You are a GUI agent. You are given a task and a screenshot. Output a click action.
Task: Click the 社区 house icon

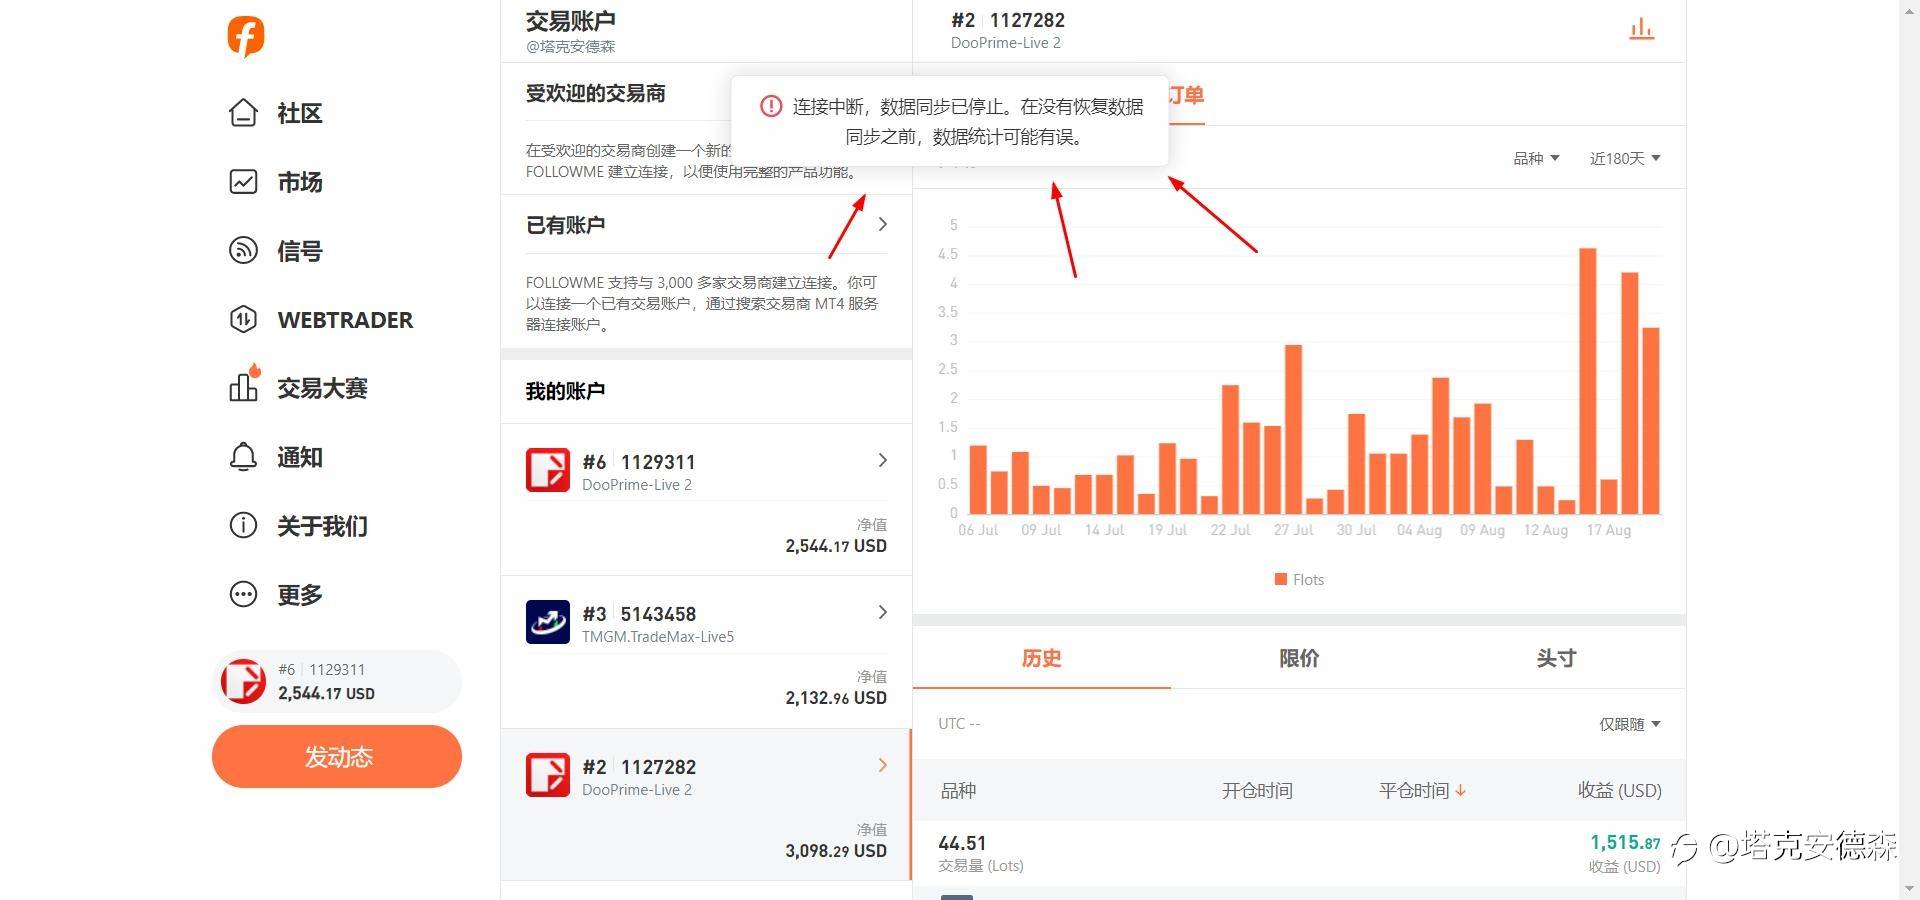243,113
